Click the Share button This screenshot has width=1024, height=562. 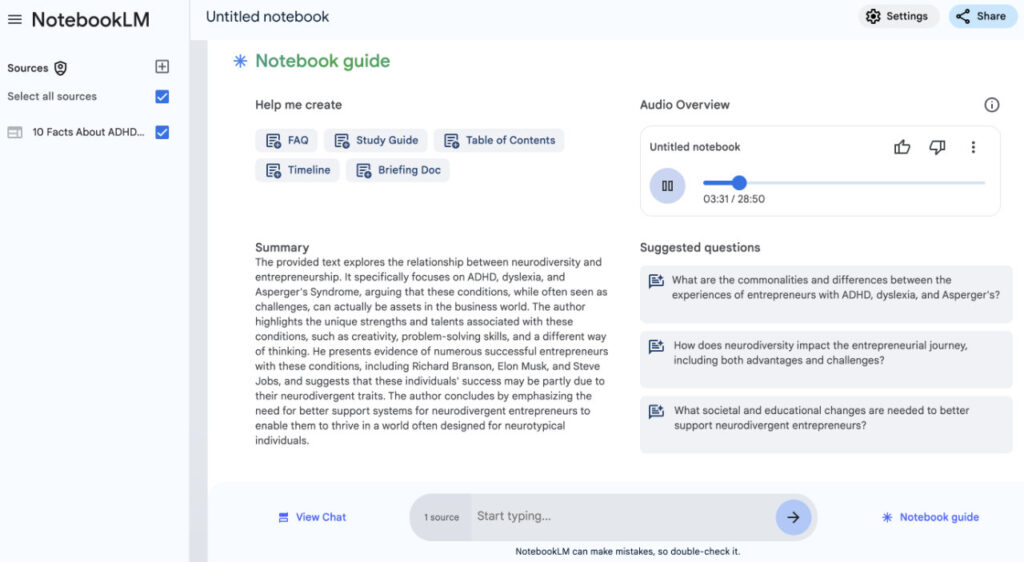982,16
